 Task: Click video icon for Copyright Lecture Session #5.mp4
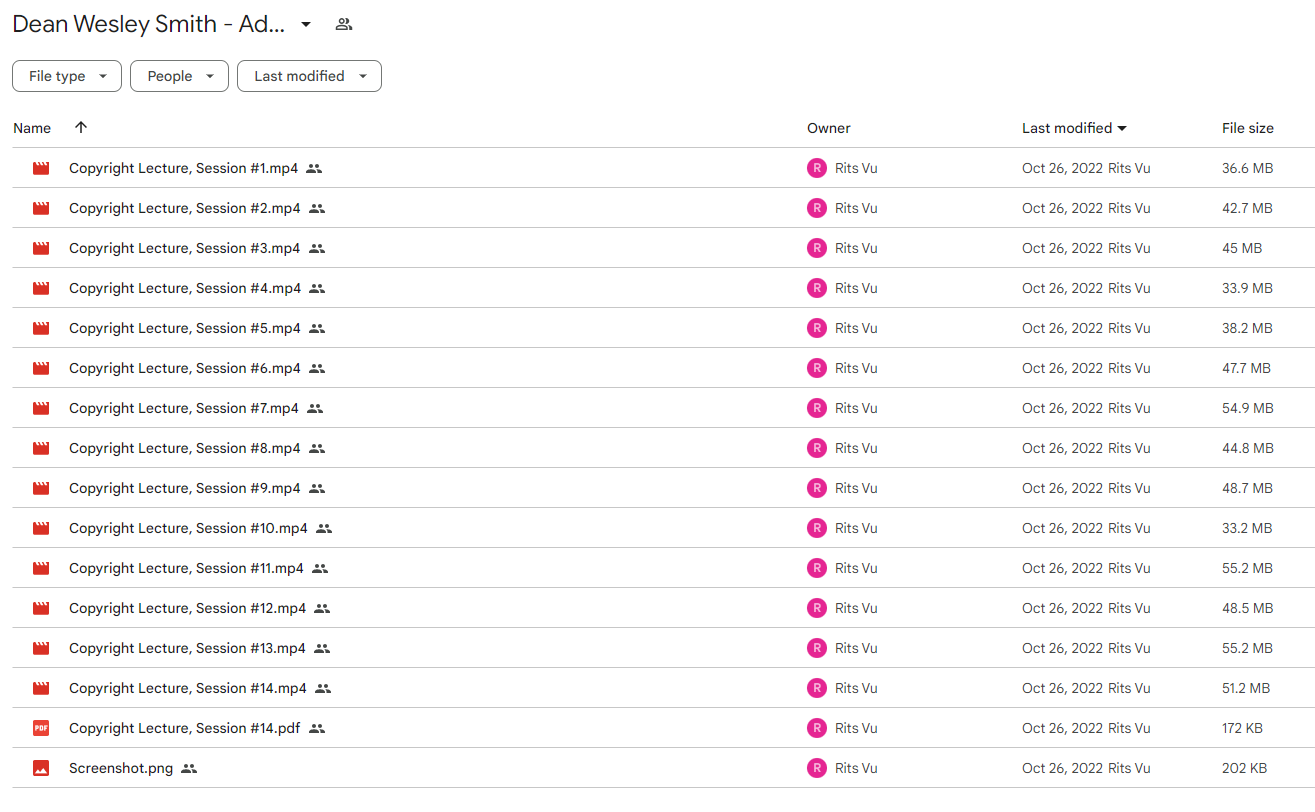(41, 328)
